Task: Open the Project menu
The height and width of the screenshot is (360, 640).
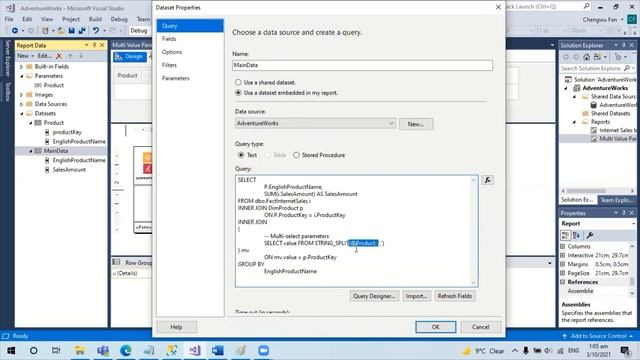Action: tap(71, 19)
